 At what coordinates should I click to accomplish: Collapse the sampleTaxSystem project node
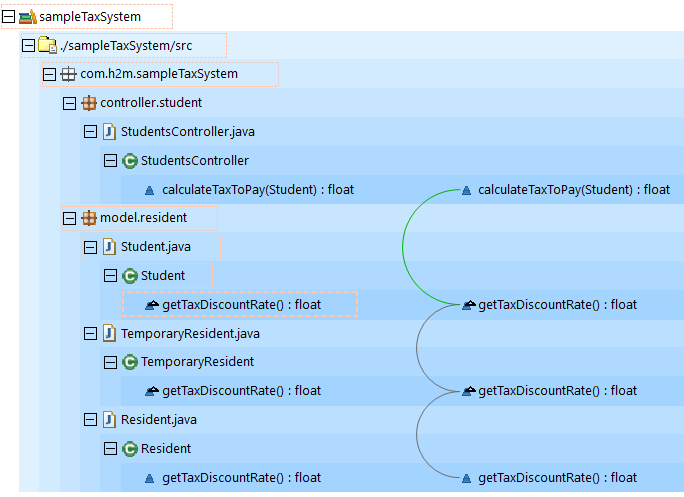(8, 17)
